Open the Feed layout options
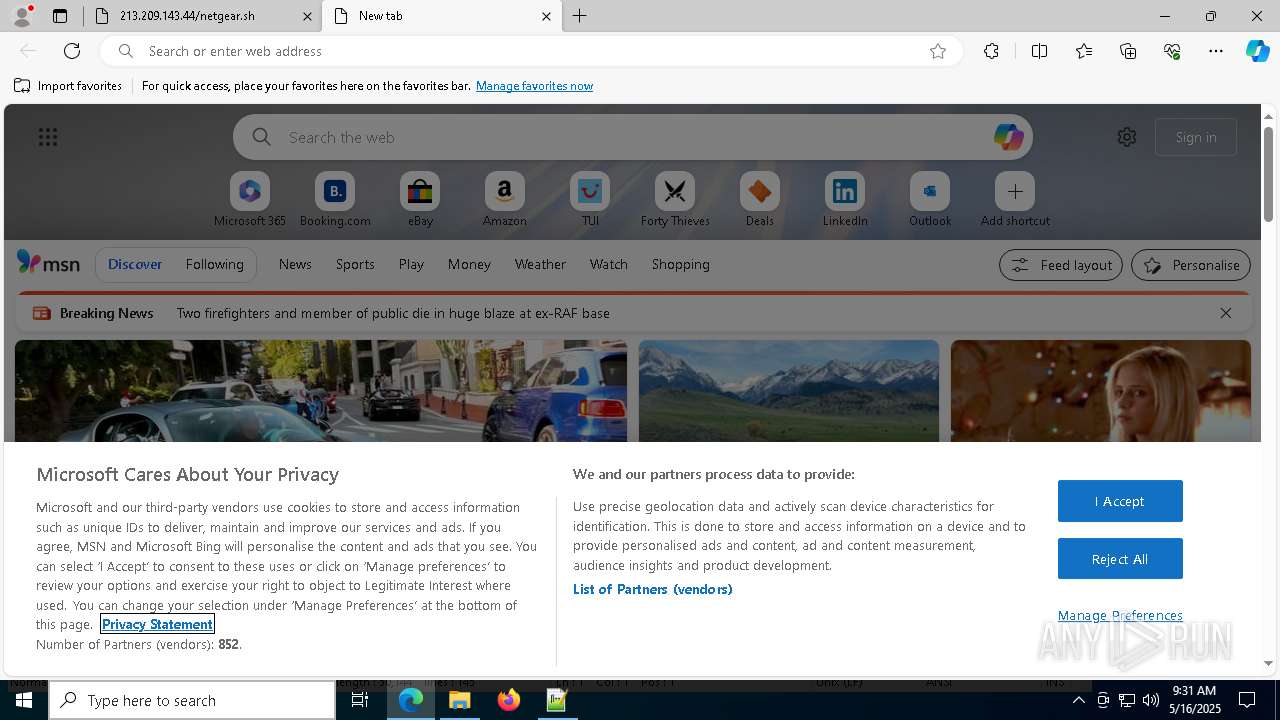Screen dimensions: 1280x720 pos(1060,265)
